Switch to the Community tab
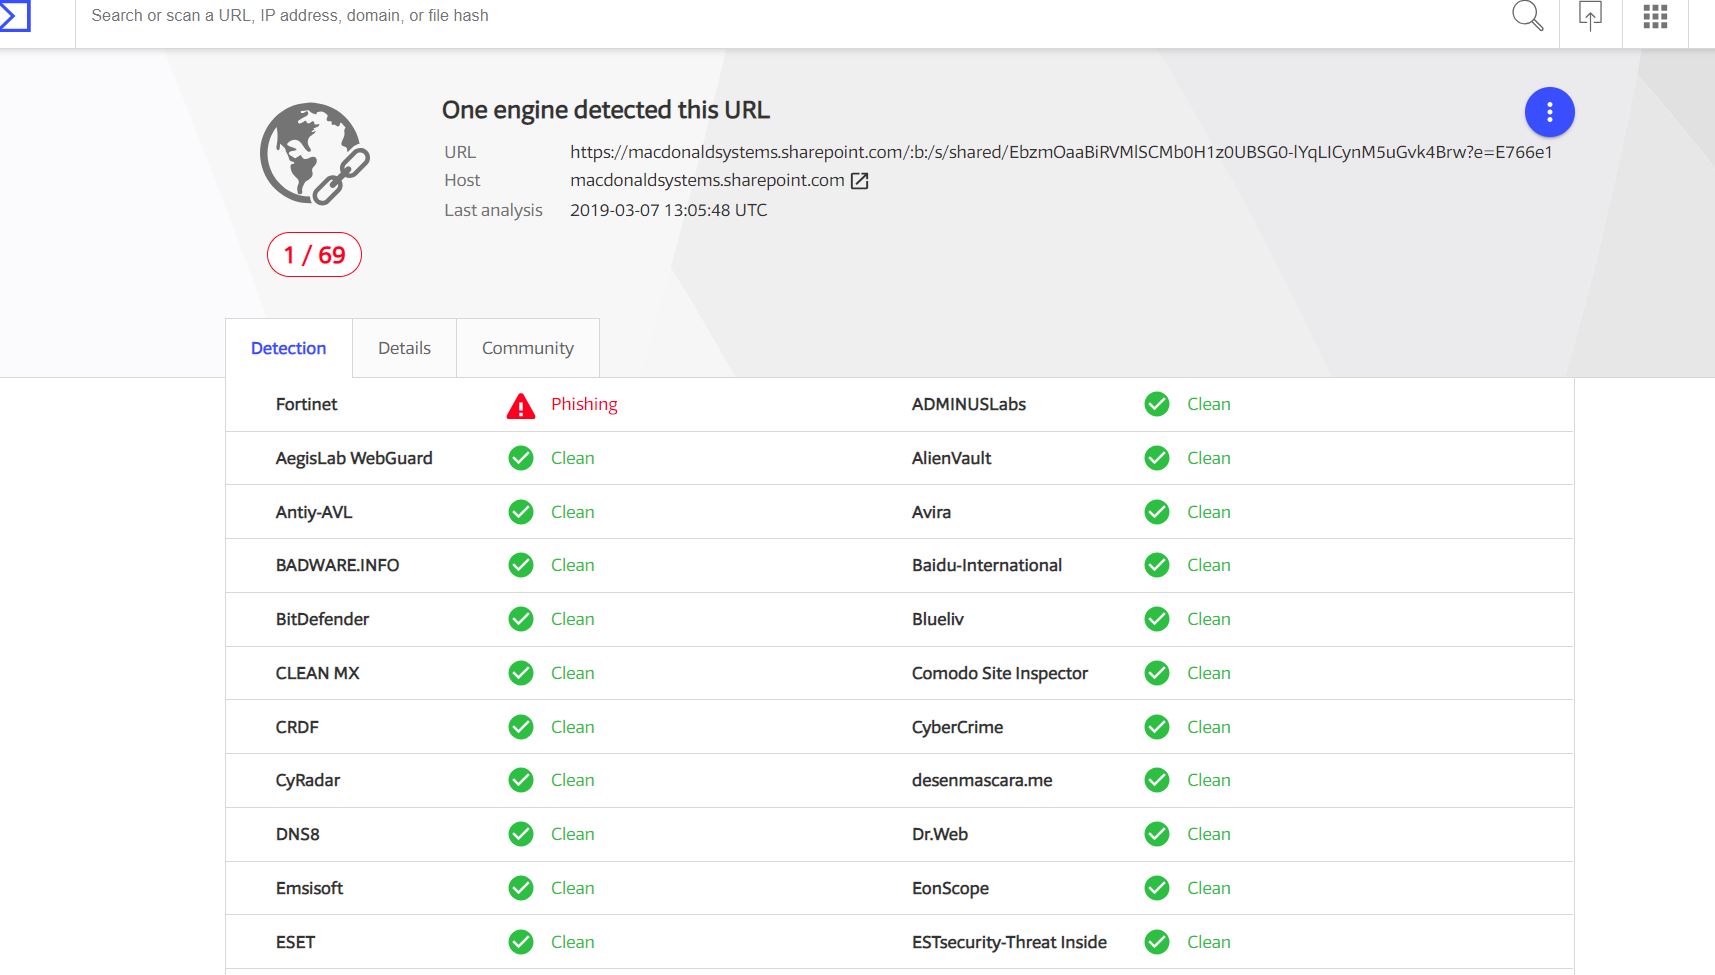 [528, 348]
